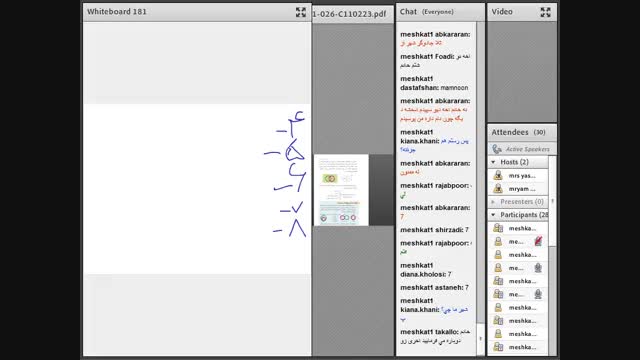
Task: Click the first microphone icon in Participants
Action: (538, 268)
